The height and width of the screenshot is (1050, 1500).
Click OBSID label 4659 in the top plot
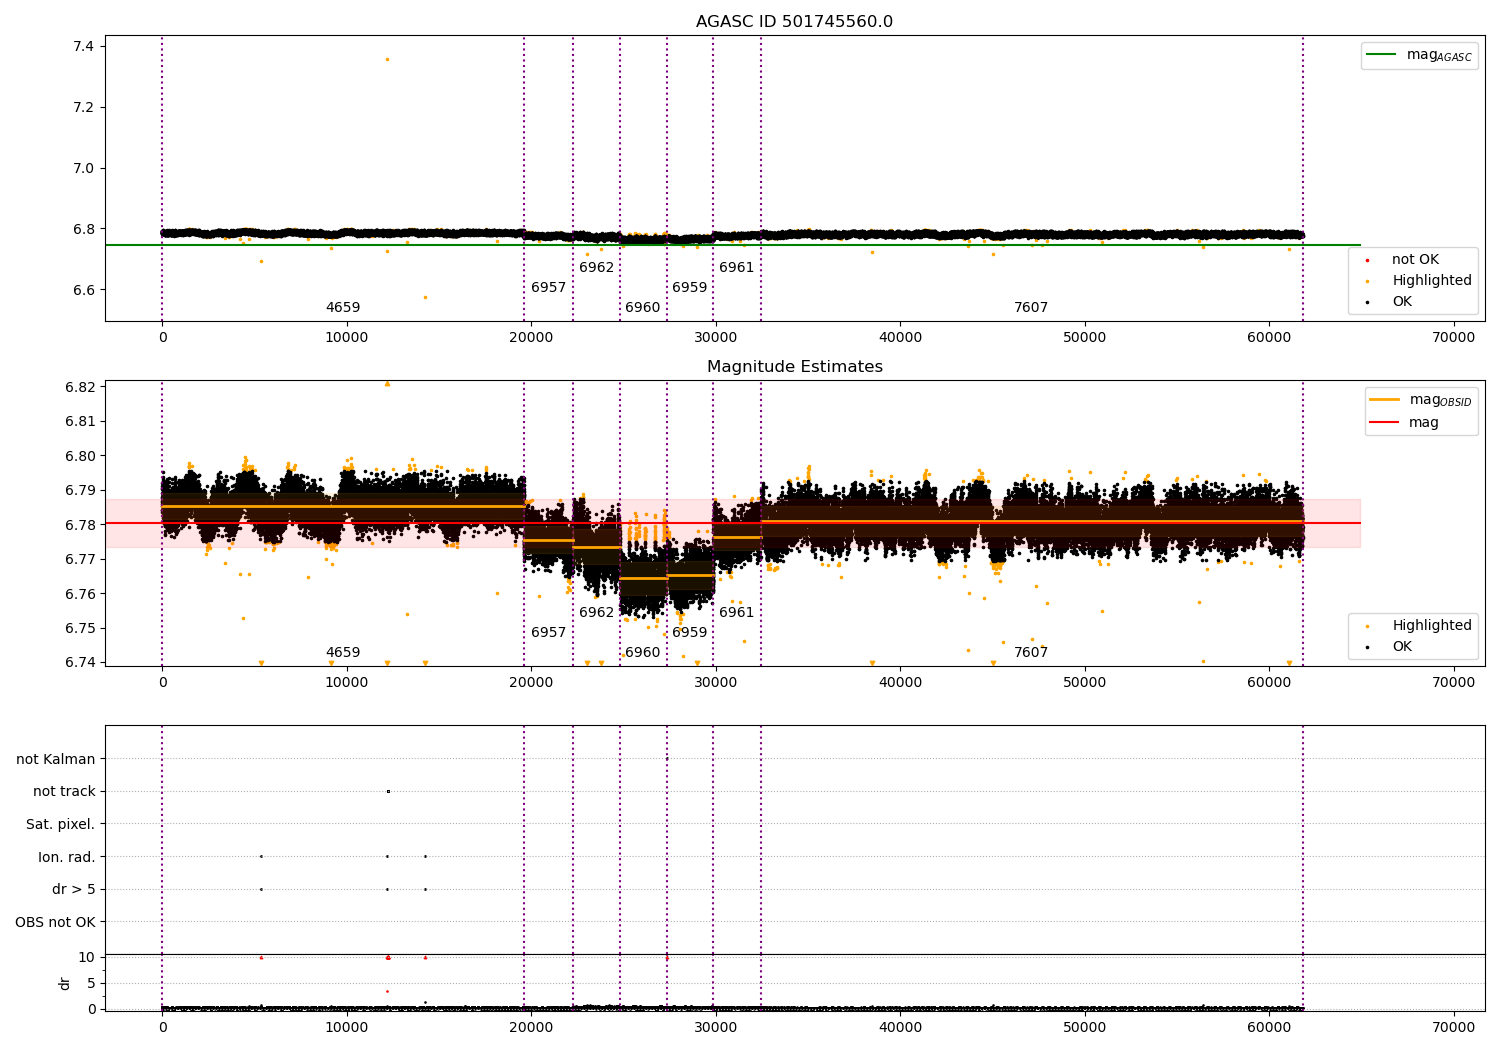pyautogui.click(x=343, y=308)
